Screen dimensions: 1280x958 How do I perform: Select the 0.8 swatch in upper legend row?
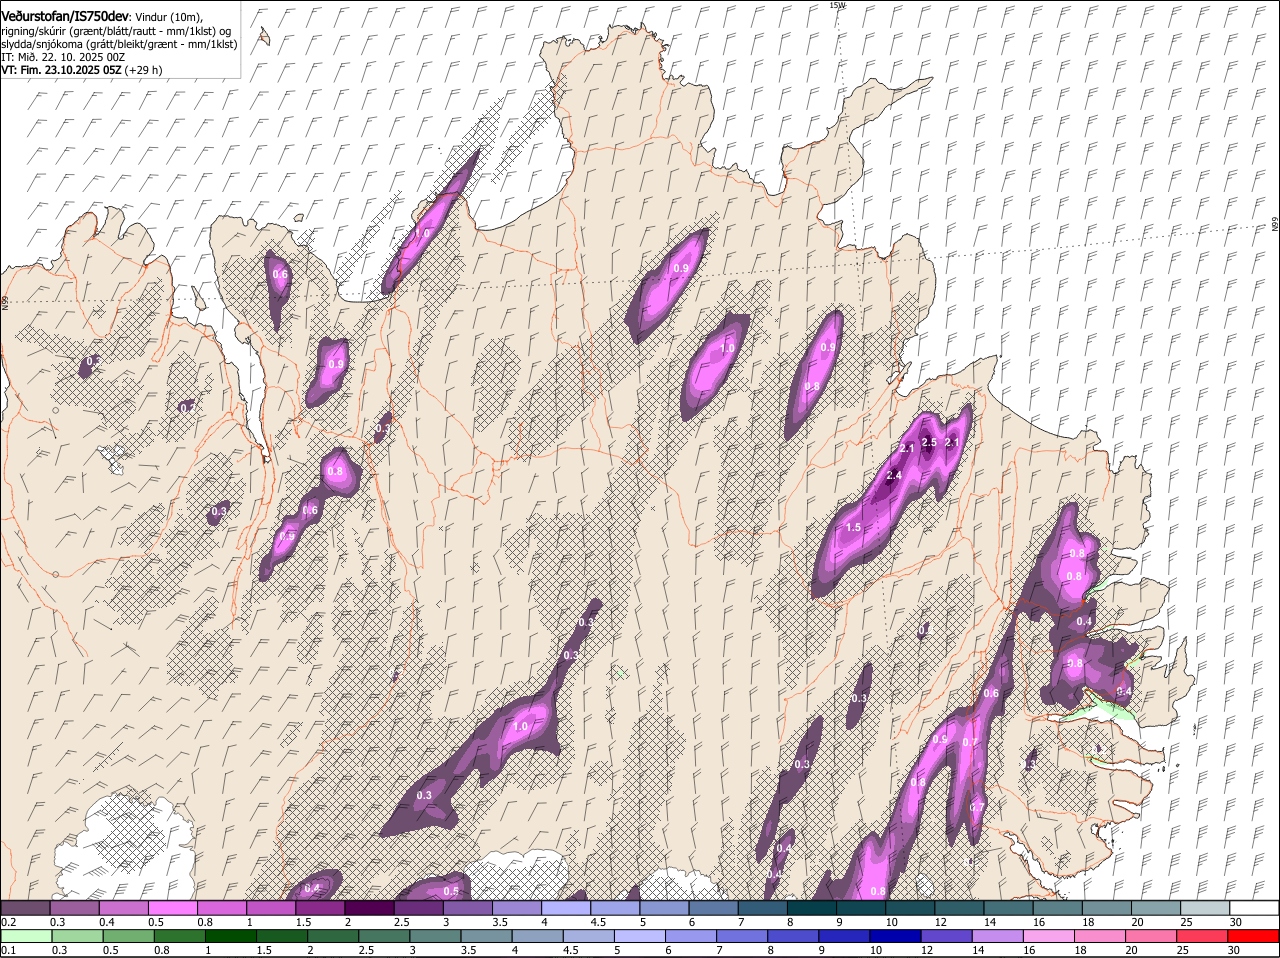point(222,908)
